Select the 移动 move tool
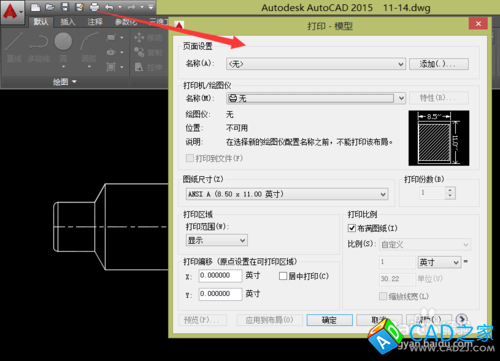 point(148,38)
